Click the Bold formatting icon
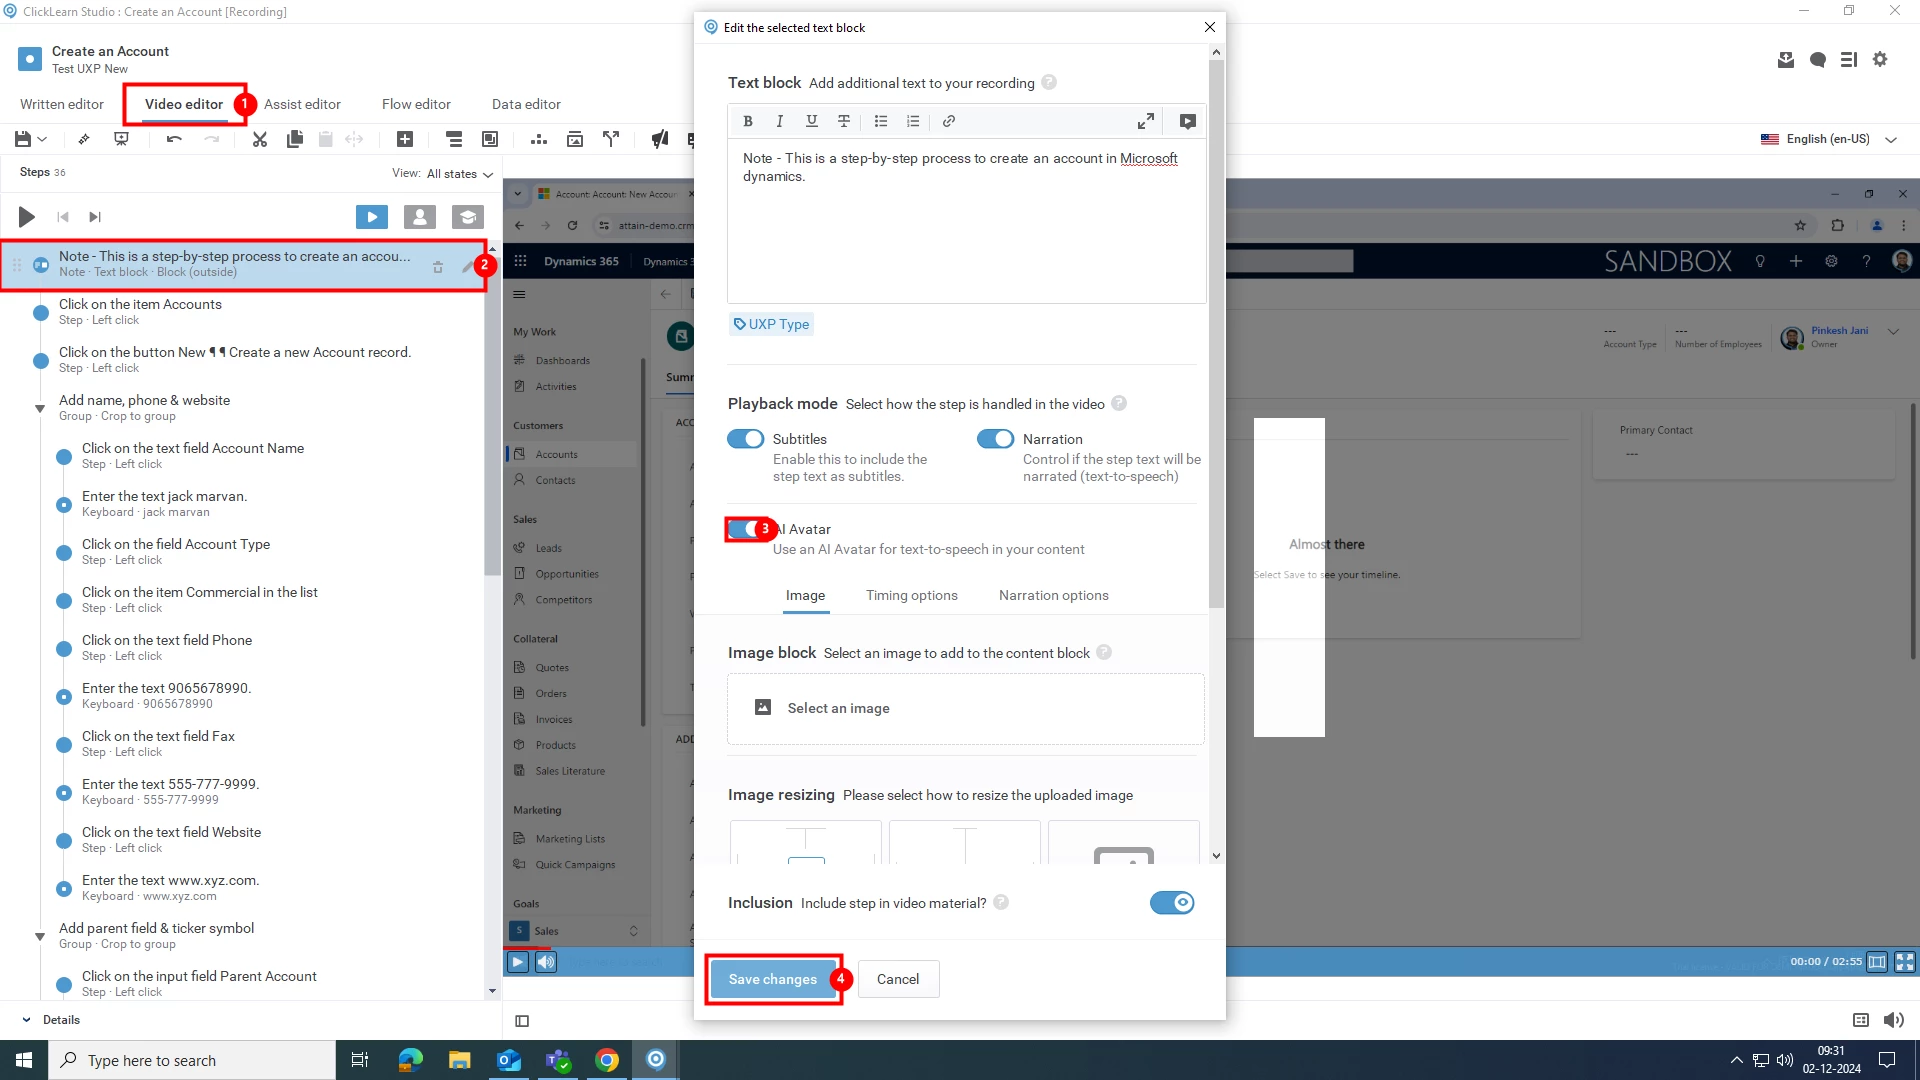This screenshot has width=1920, height=1080. (x=748, y=121)
